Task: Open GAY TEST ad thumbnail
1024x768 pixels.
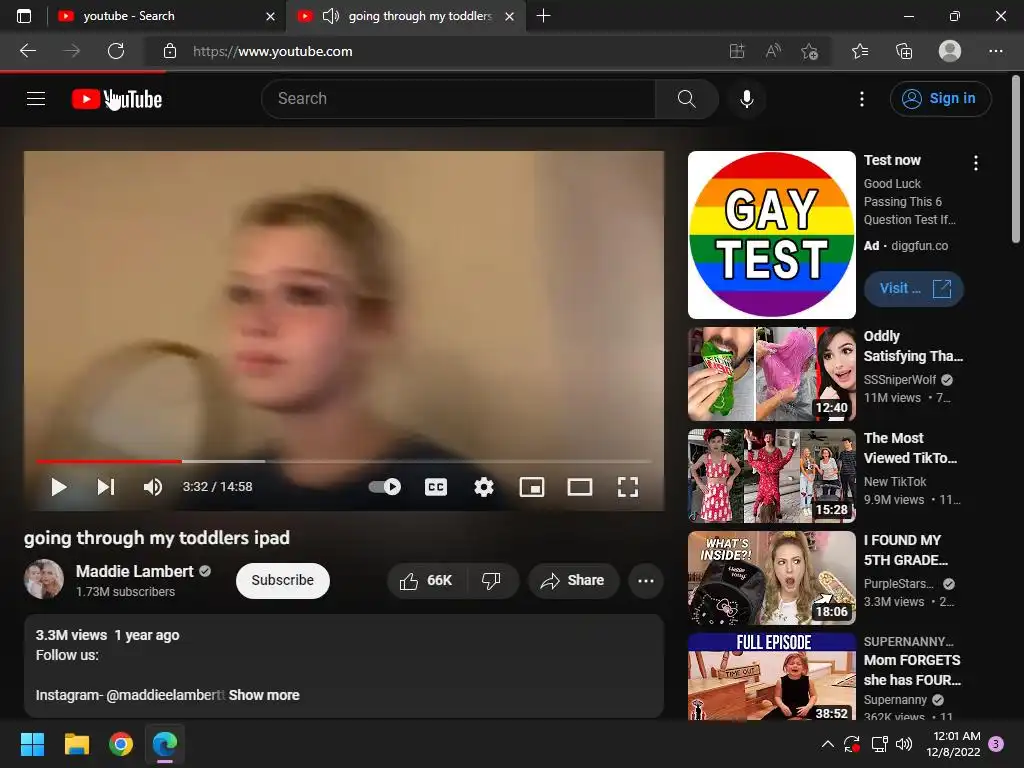Action: point(771,235)
